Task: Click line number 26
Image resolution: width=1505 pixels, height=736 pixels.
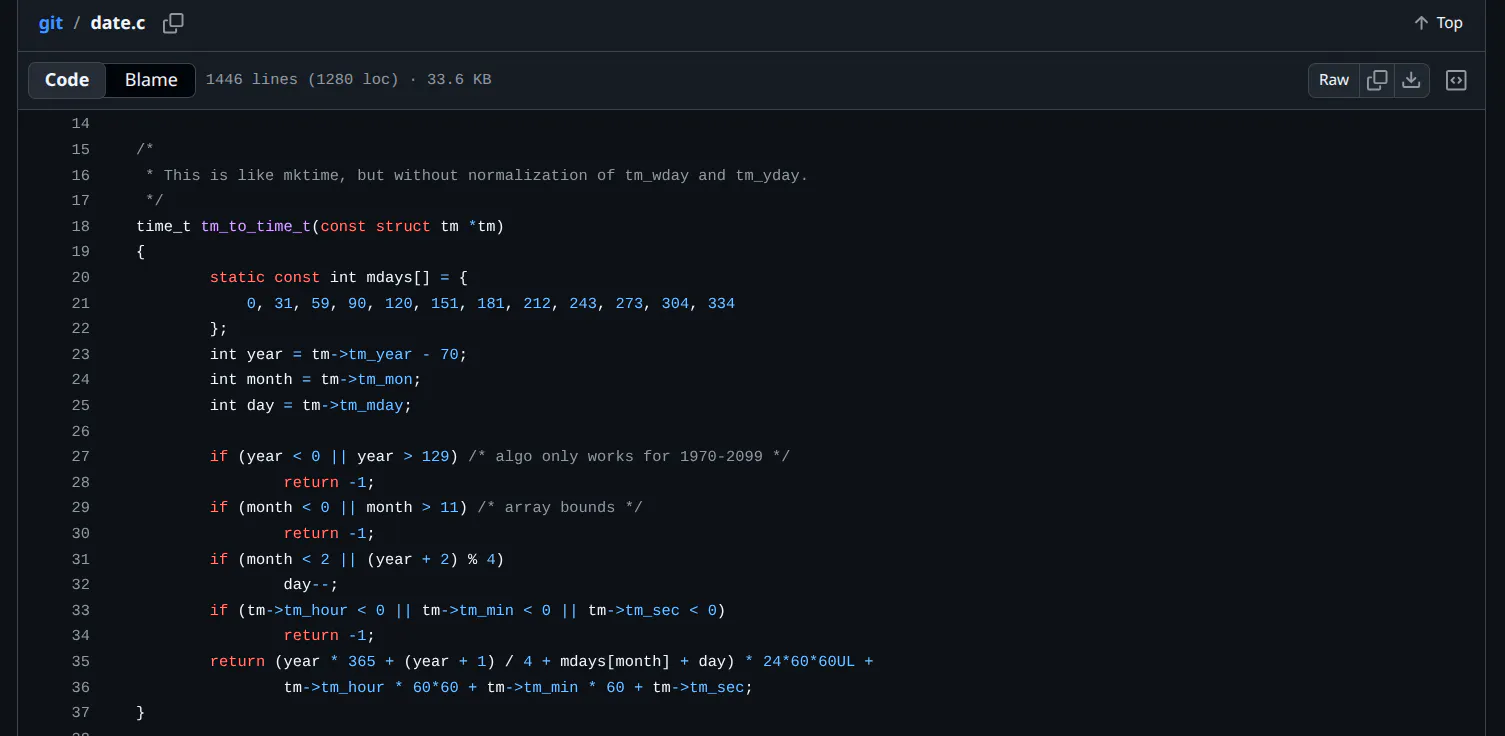Action: (80, 431)
